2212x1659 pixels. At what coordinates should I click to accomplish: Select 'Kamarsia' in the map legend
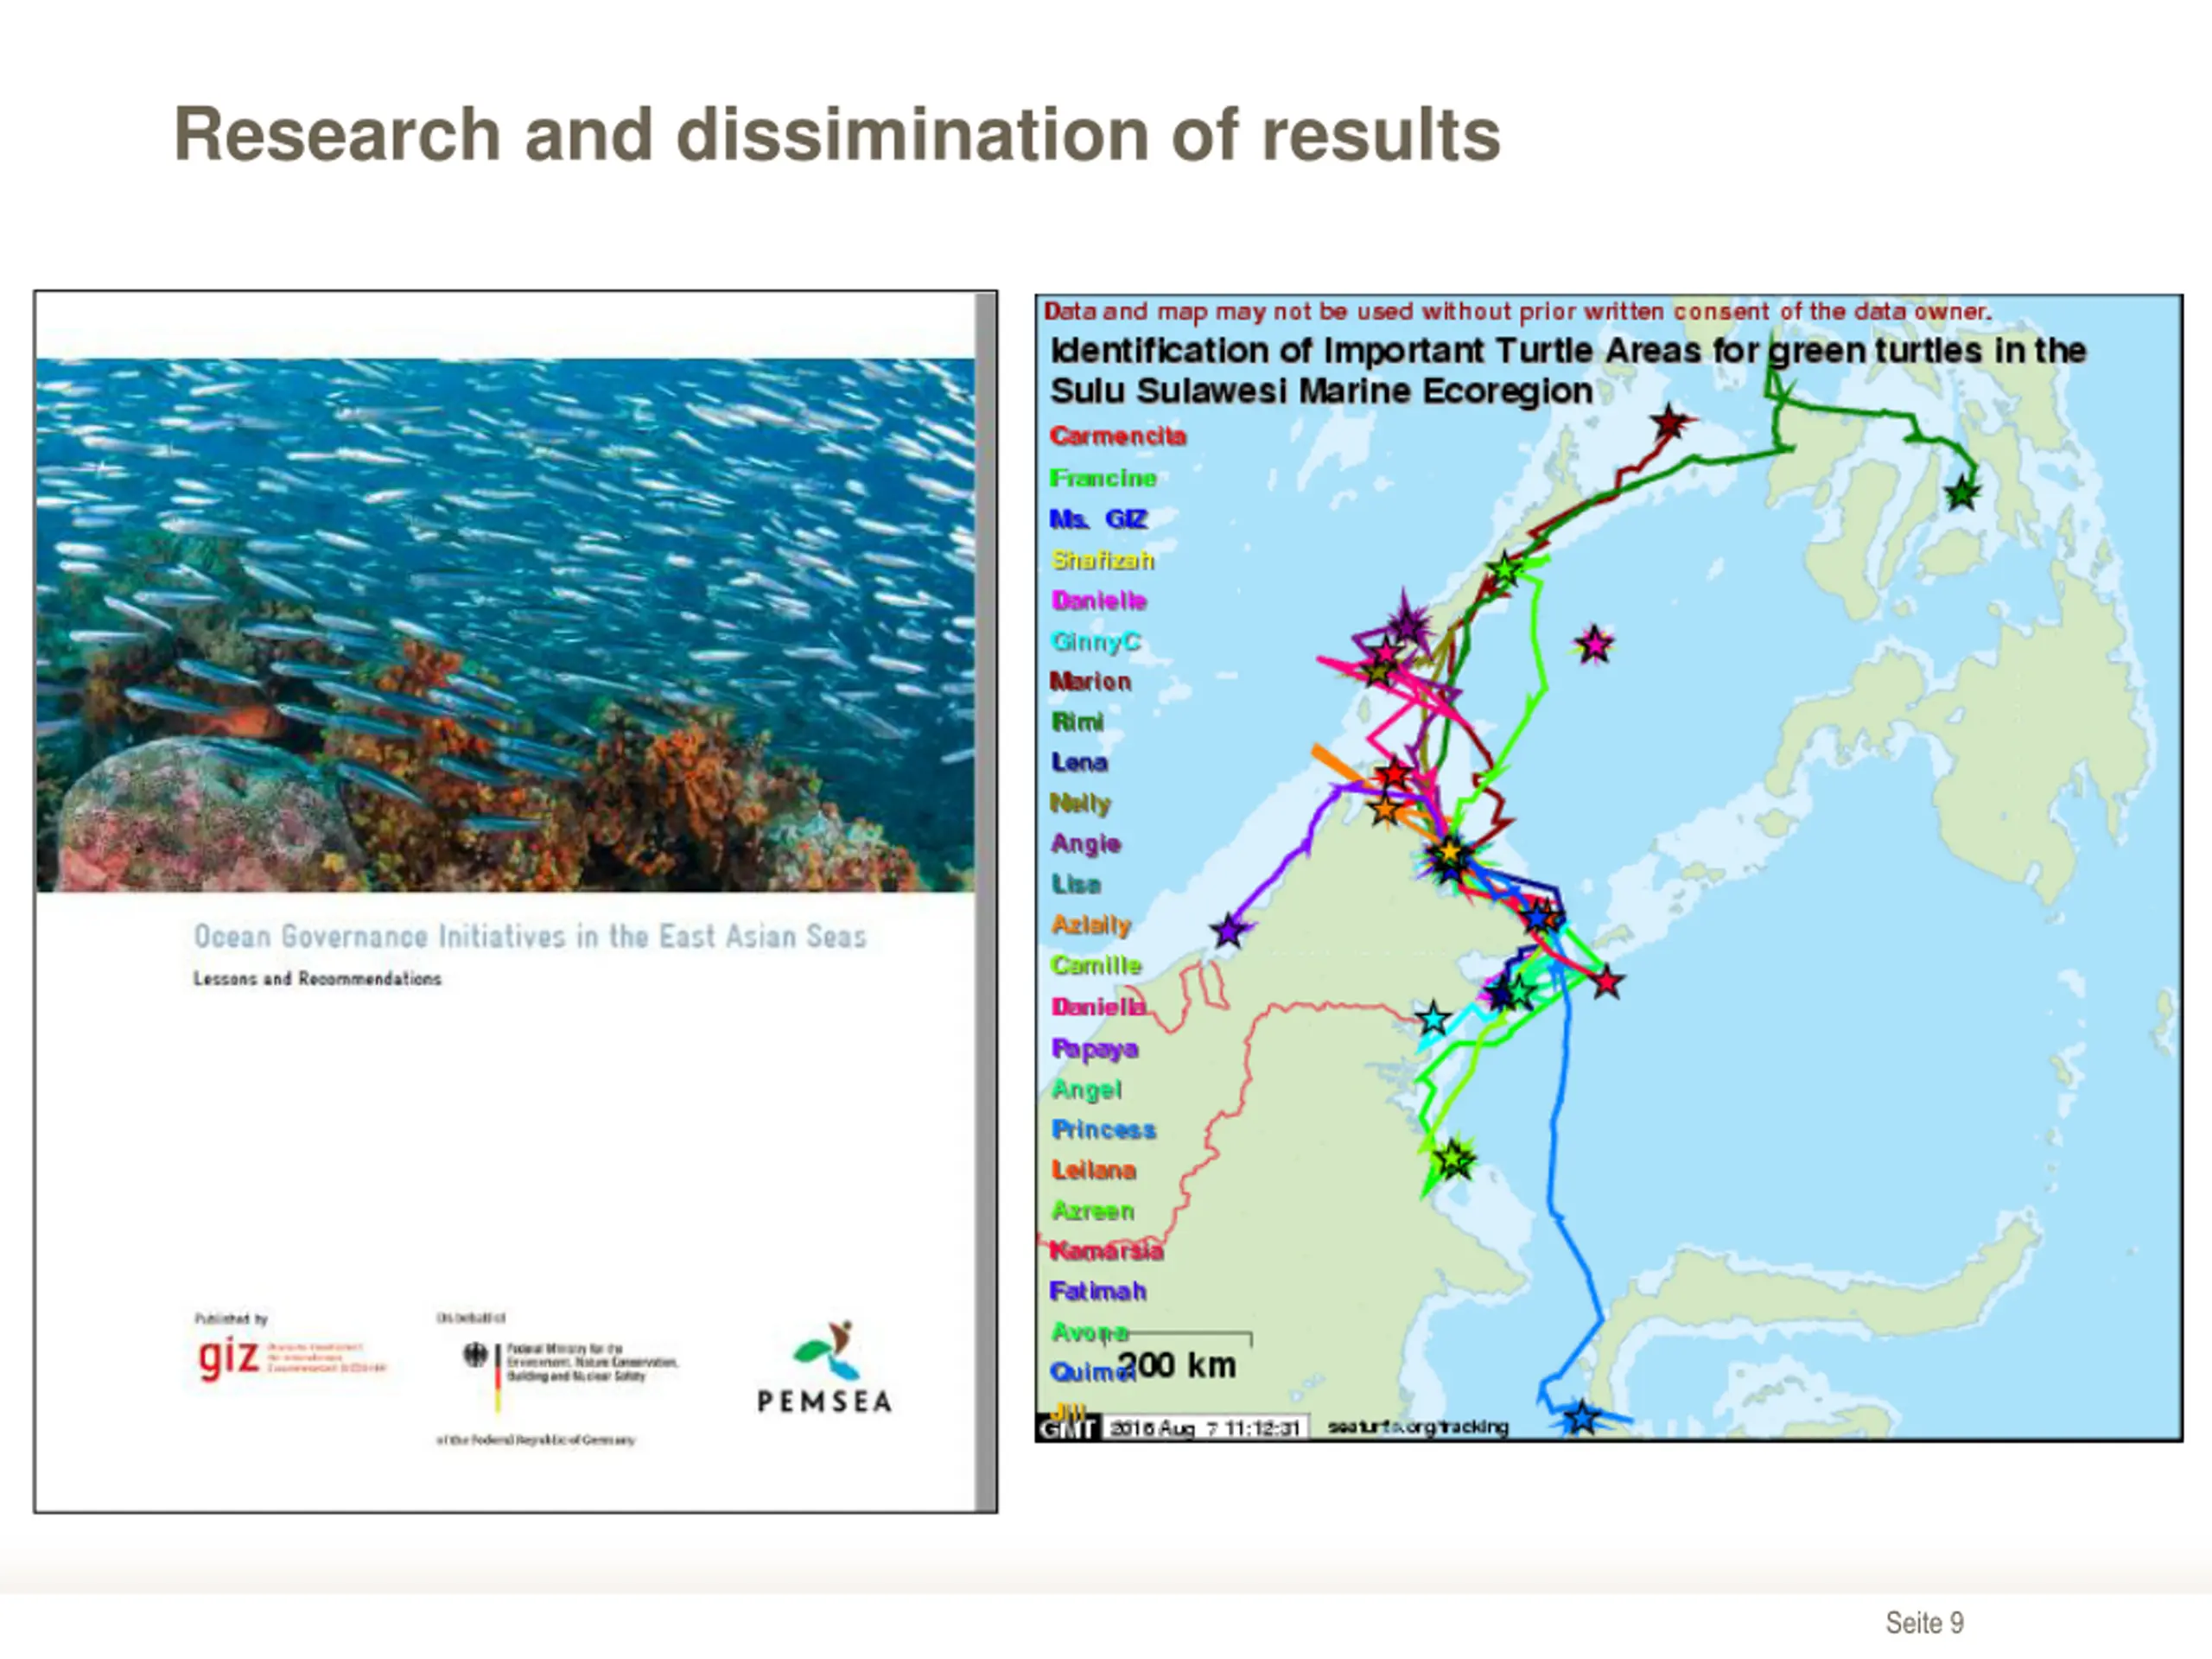(x=1106, y=1250)
